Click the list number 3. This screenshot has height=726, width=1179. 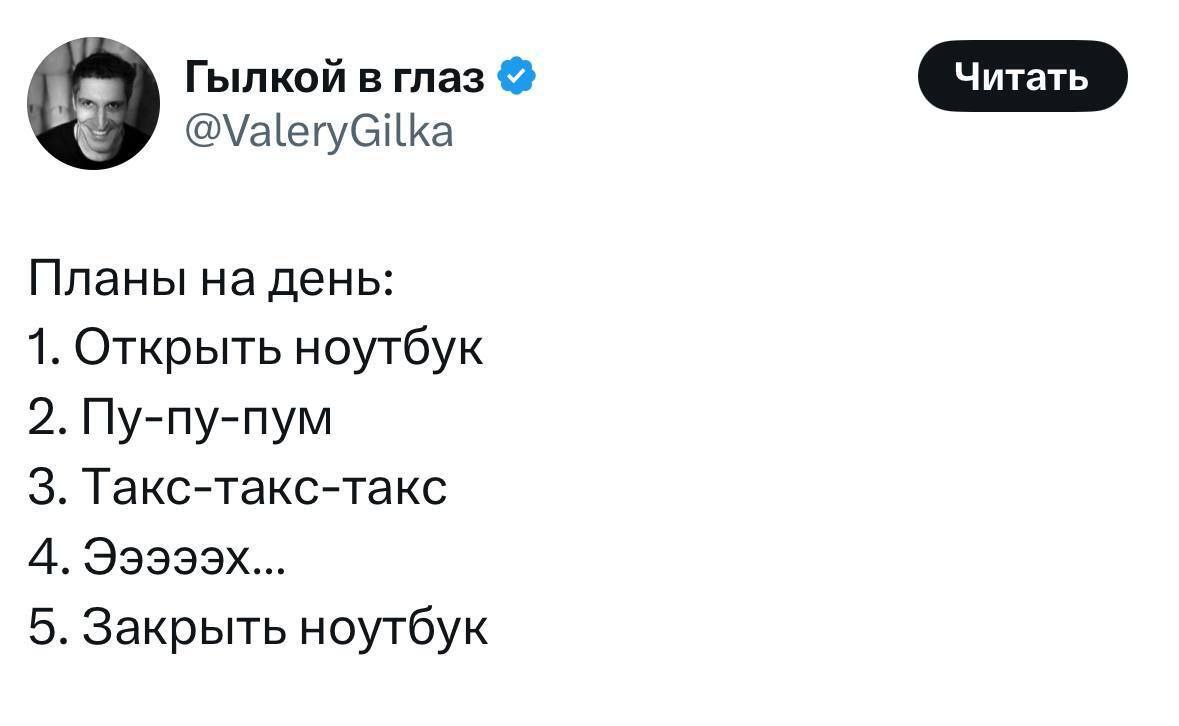click(42, 489)
